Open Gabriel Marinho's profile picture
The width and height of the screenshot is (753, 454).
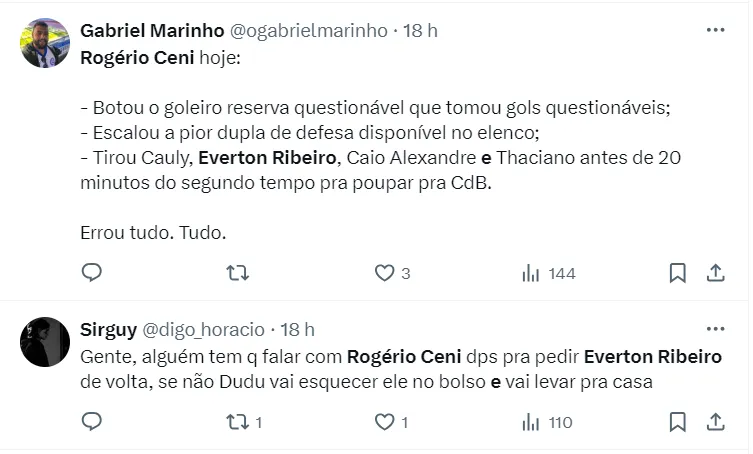(x=45, y=43)
